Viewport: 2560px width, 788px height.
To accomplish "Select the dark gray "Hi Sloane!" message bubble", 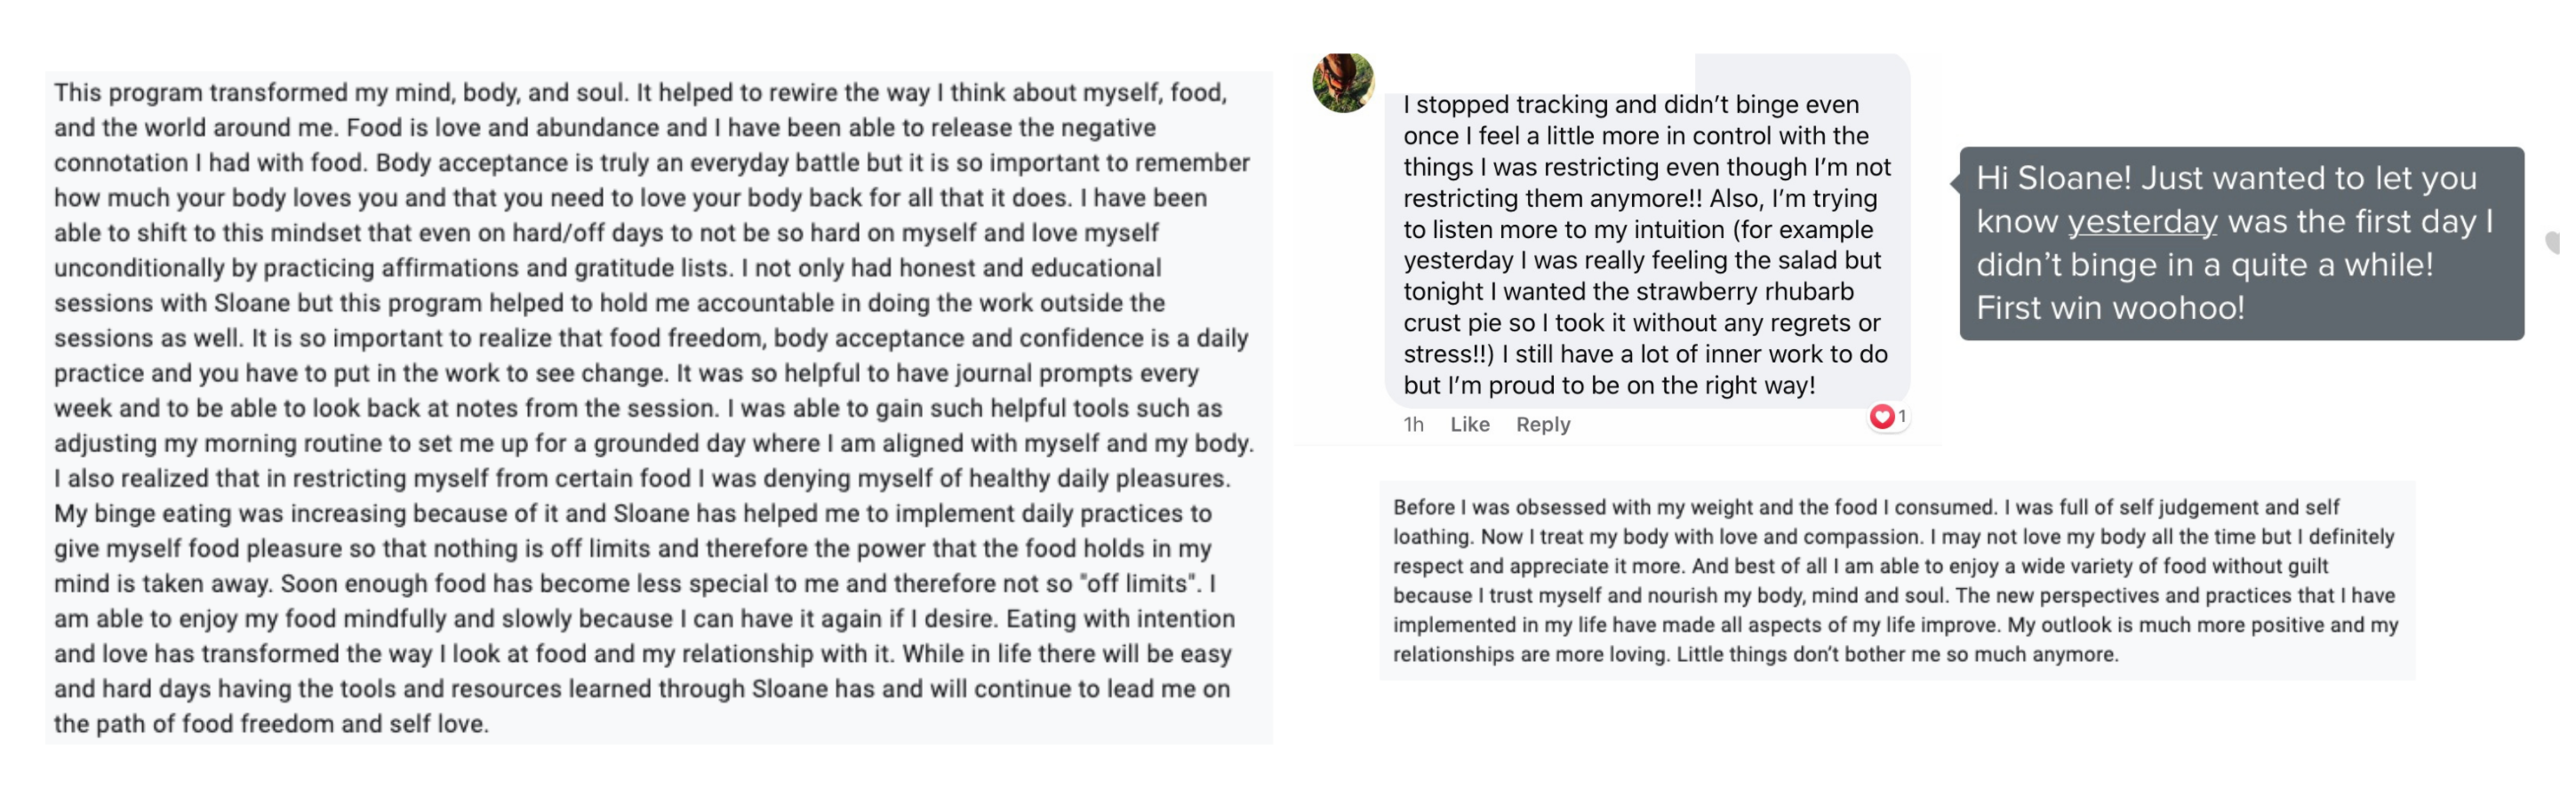I will tap(2240, 243).
